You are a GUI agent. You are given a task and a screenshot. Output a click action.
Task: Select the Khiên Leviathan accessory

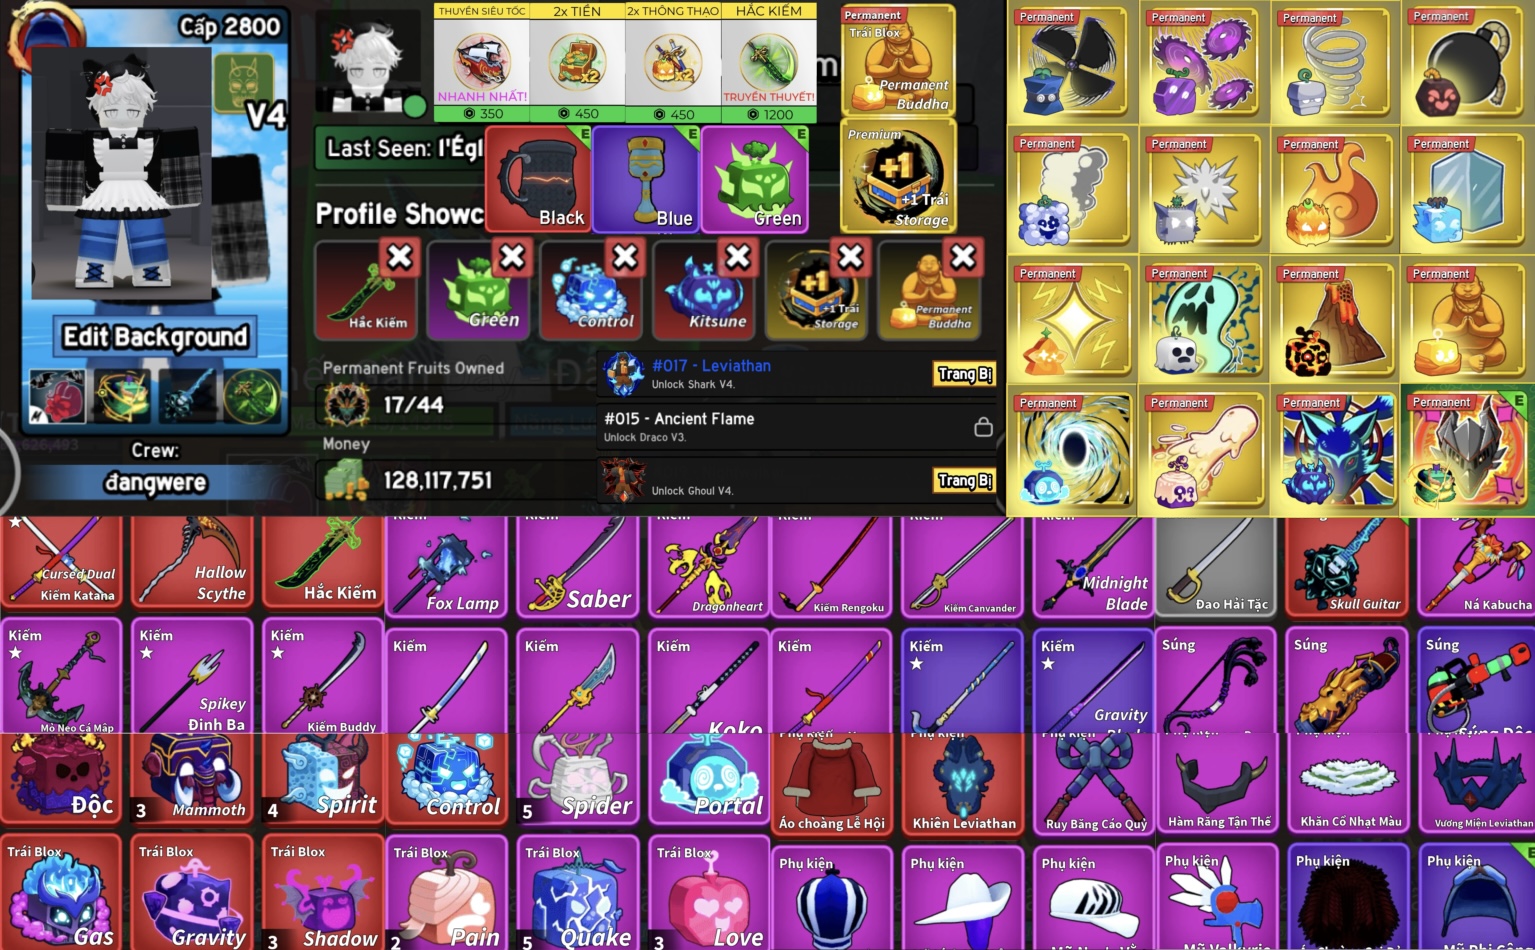tap(964, 783)
